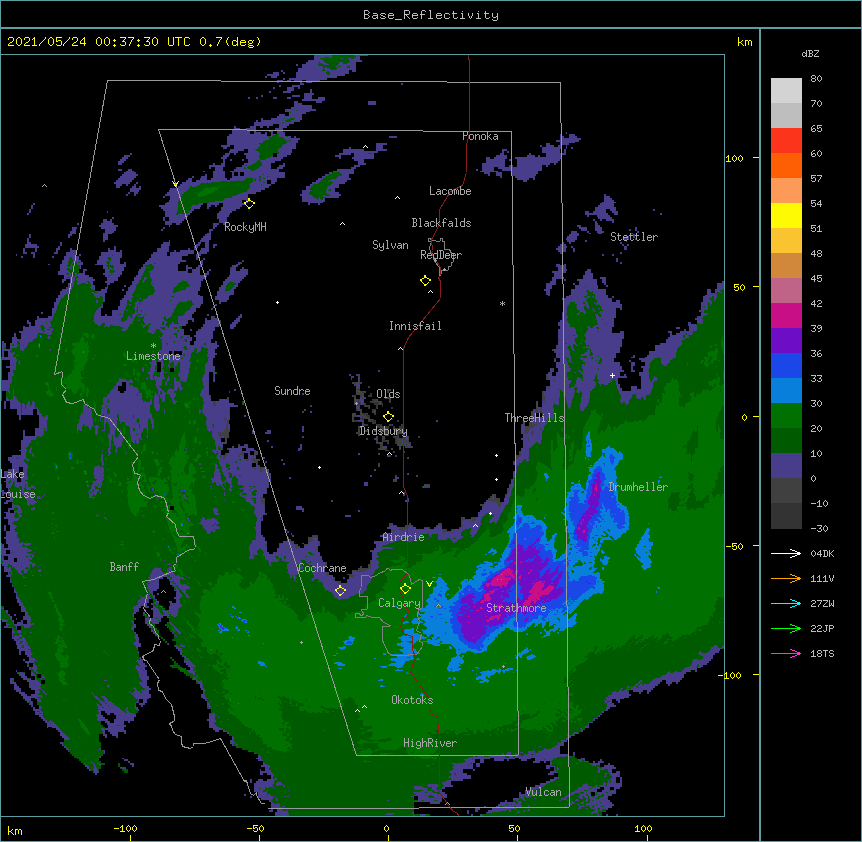
Task: Select the 0 dBZ slate-purple swatch
Action: coord(786,466)
